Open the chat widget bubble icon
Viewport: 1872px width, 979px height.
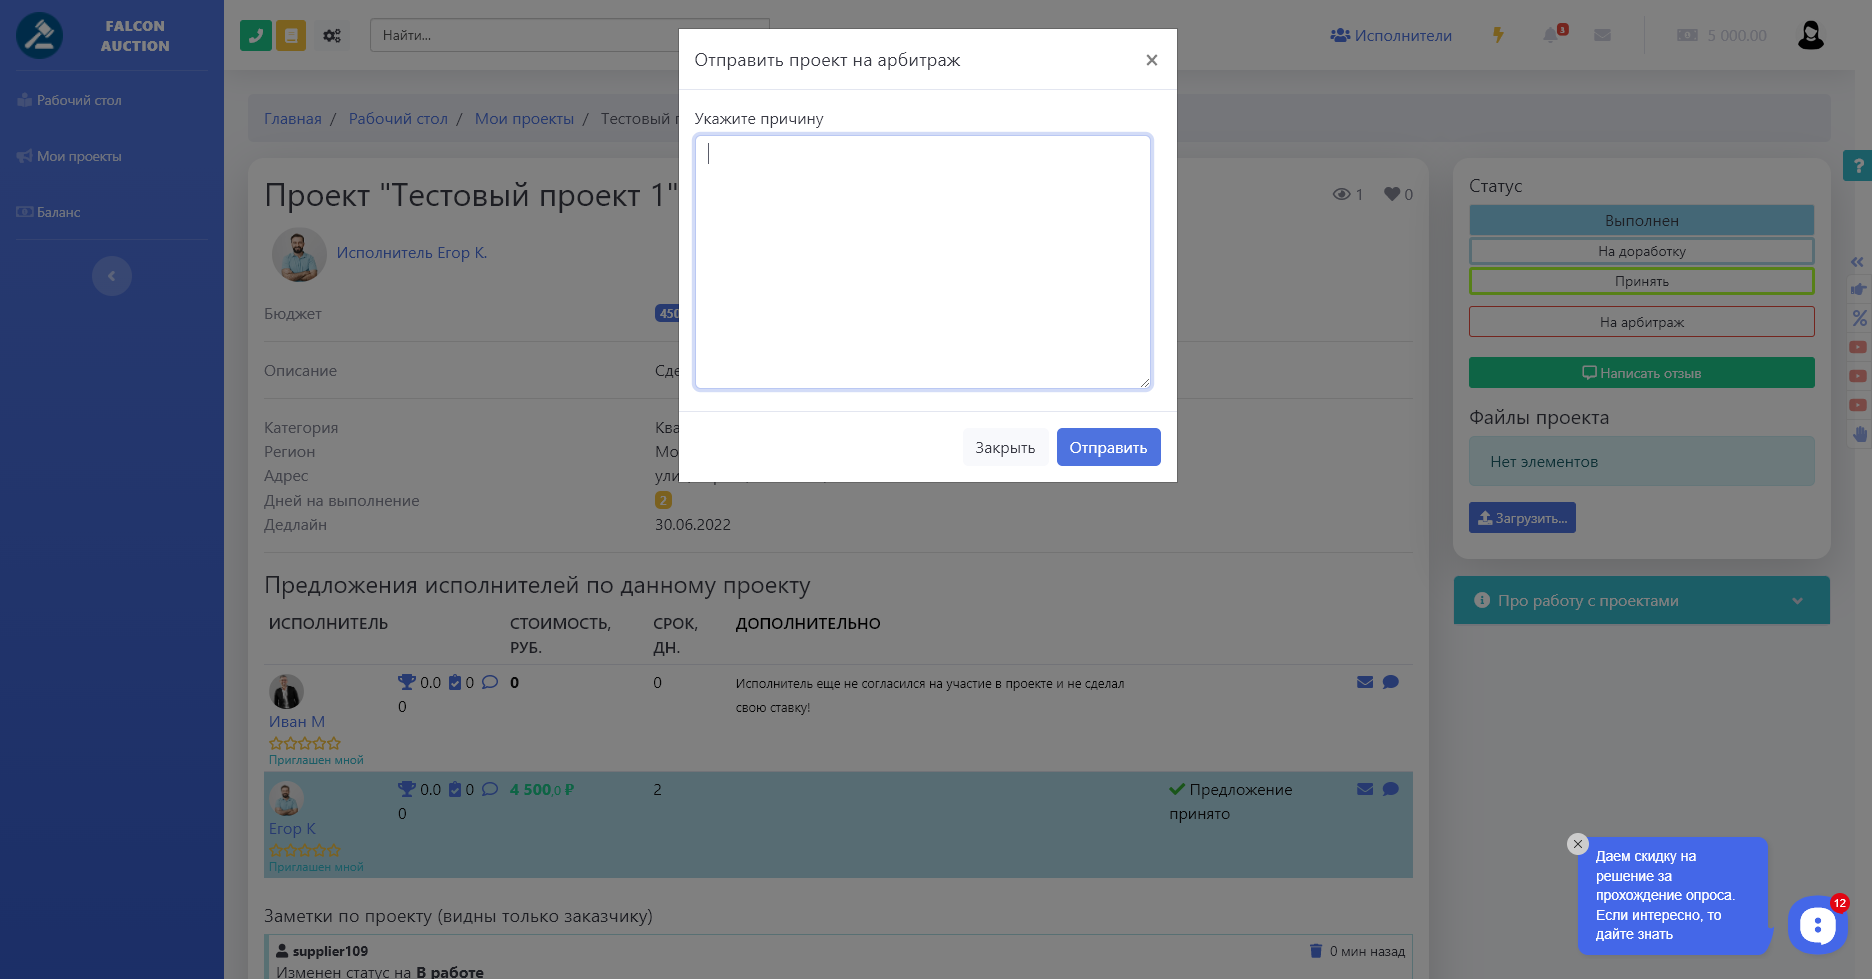(1817, 925)
